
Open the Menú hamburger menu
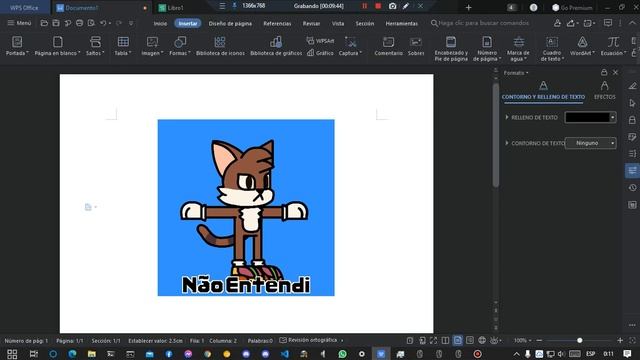pyautogui.click(x=19, y=23)
